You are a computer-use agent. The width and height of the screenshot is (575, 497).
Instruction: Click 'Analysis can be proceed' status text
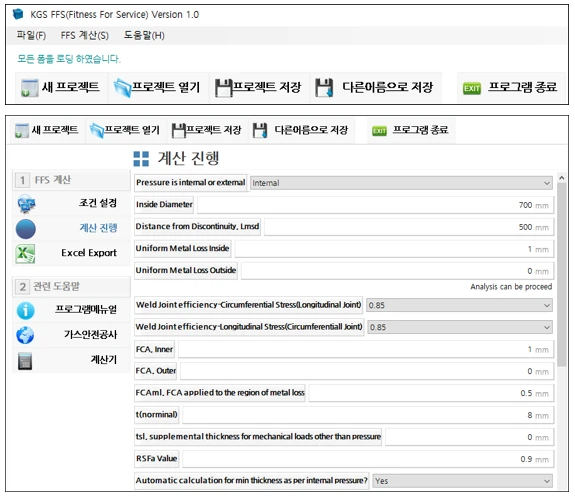coord(511,286)
